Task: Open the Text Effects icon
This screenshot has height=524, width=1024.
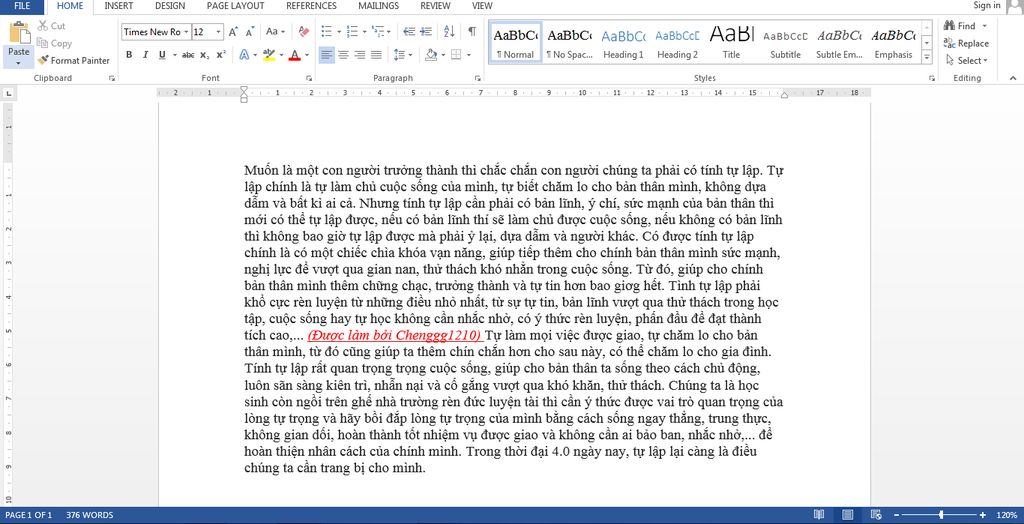Action: coord(244,55)
